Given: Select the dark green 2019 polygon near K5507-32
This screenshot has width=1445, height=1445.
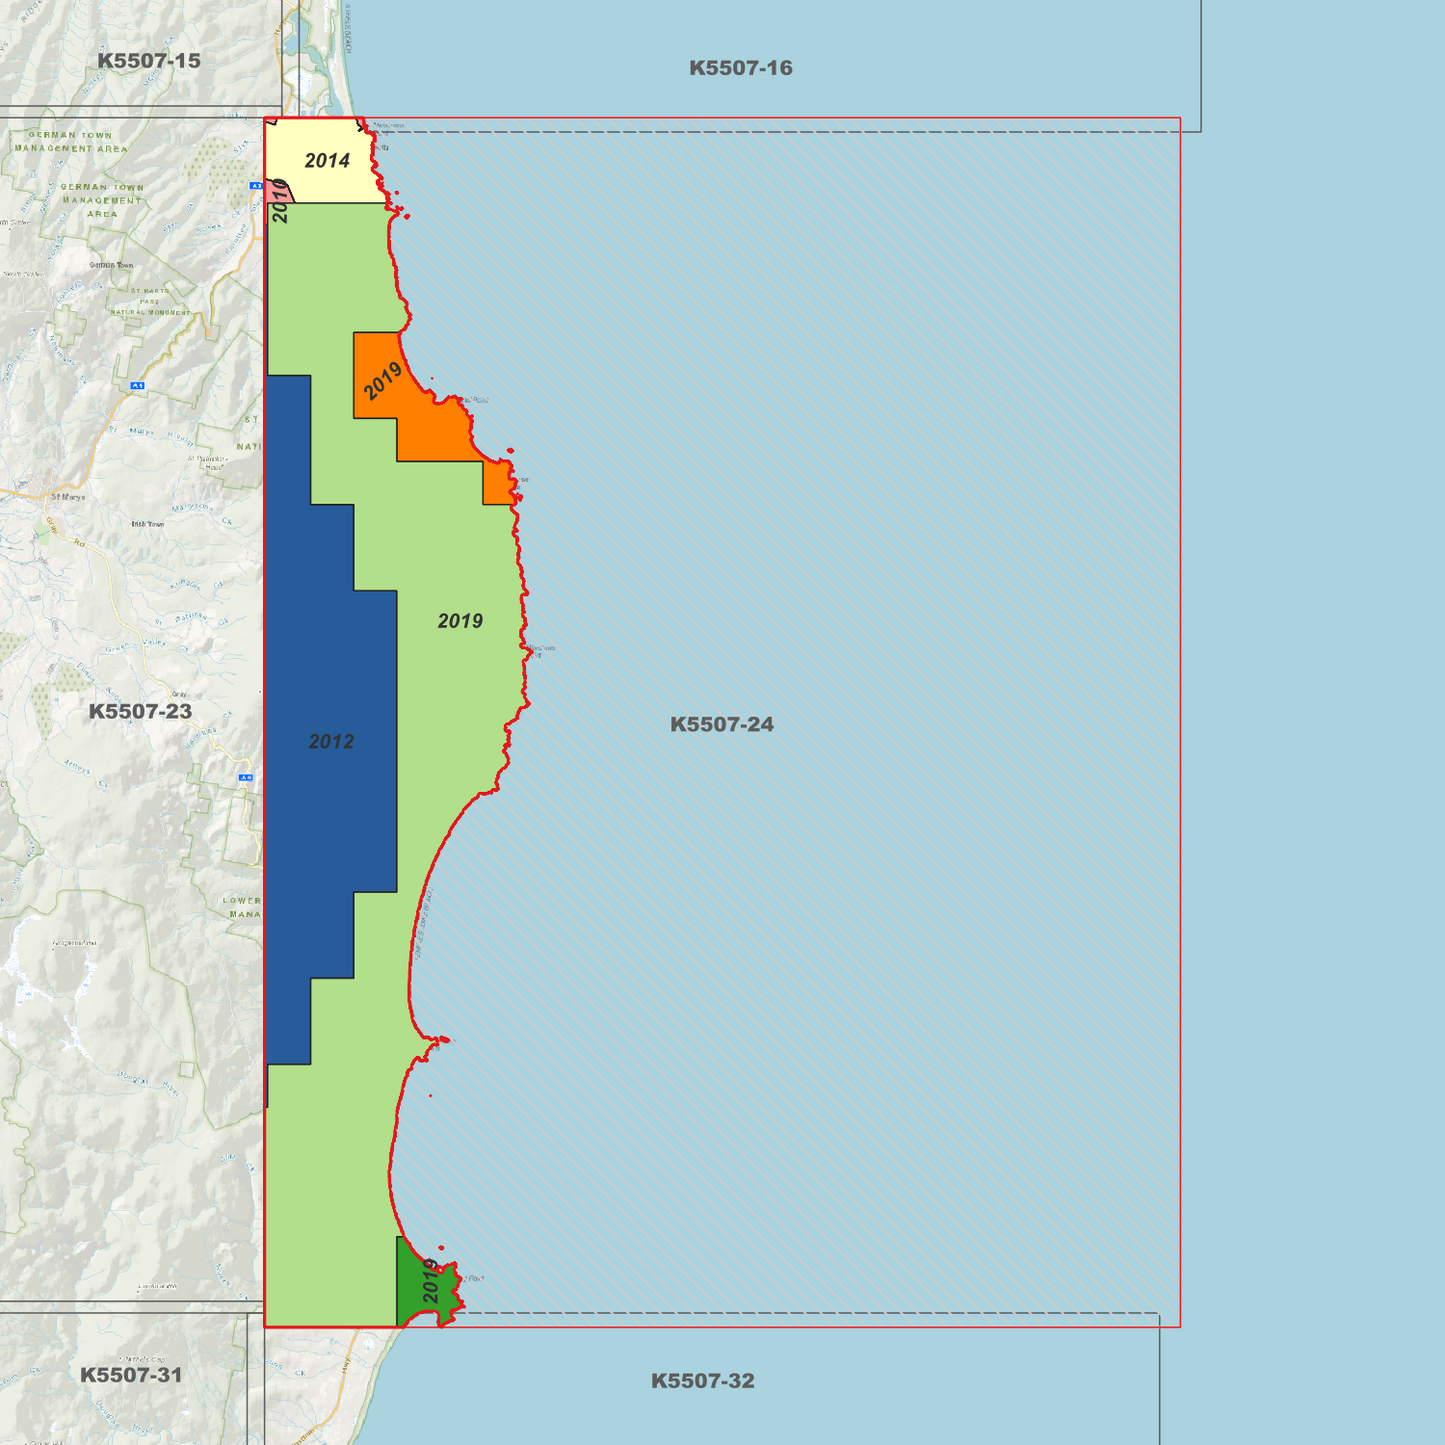Looking at the screenshot, I should pyautogui.click(x=415, y=1280).
